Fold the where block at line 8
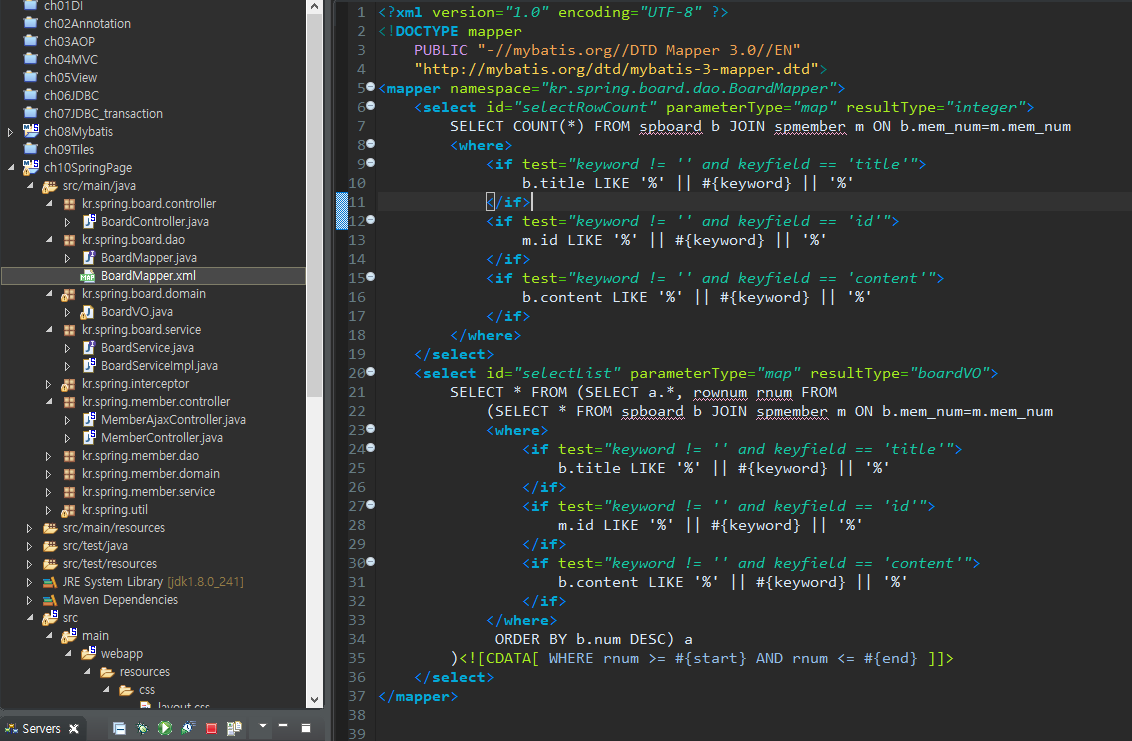 coord(370,144)
